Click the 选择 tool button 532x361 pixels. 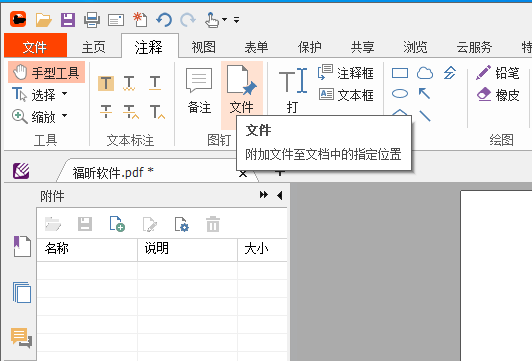(x=34, y=95)
